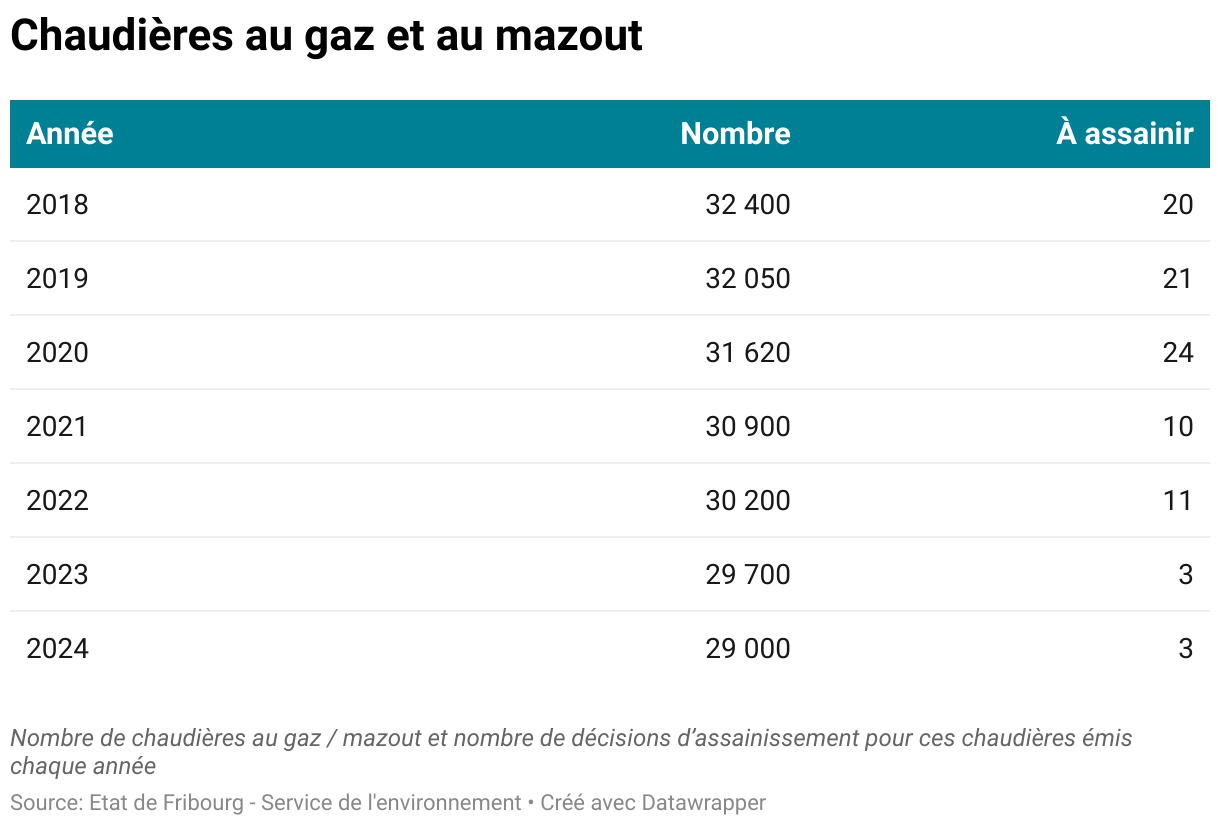The width and height of the screenshot is (1220, 826).
Task: Select the 2020 year cell
Action: point(57,353)
